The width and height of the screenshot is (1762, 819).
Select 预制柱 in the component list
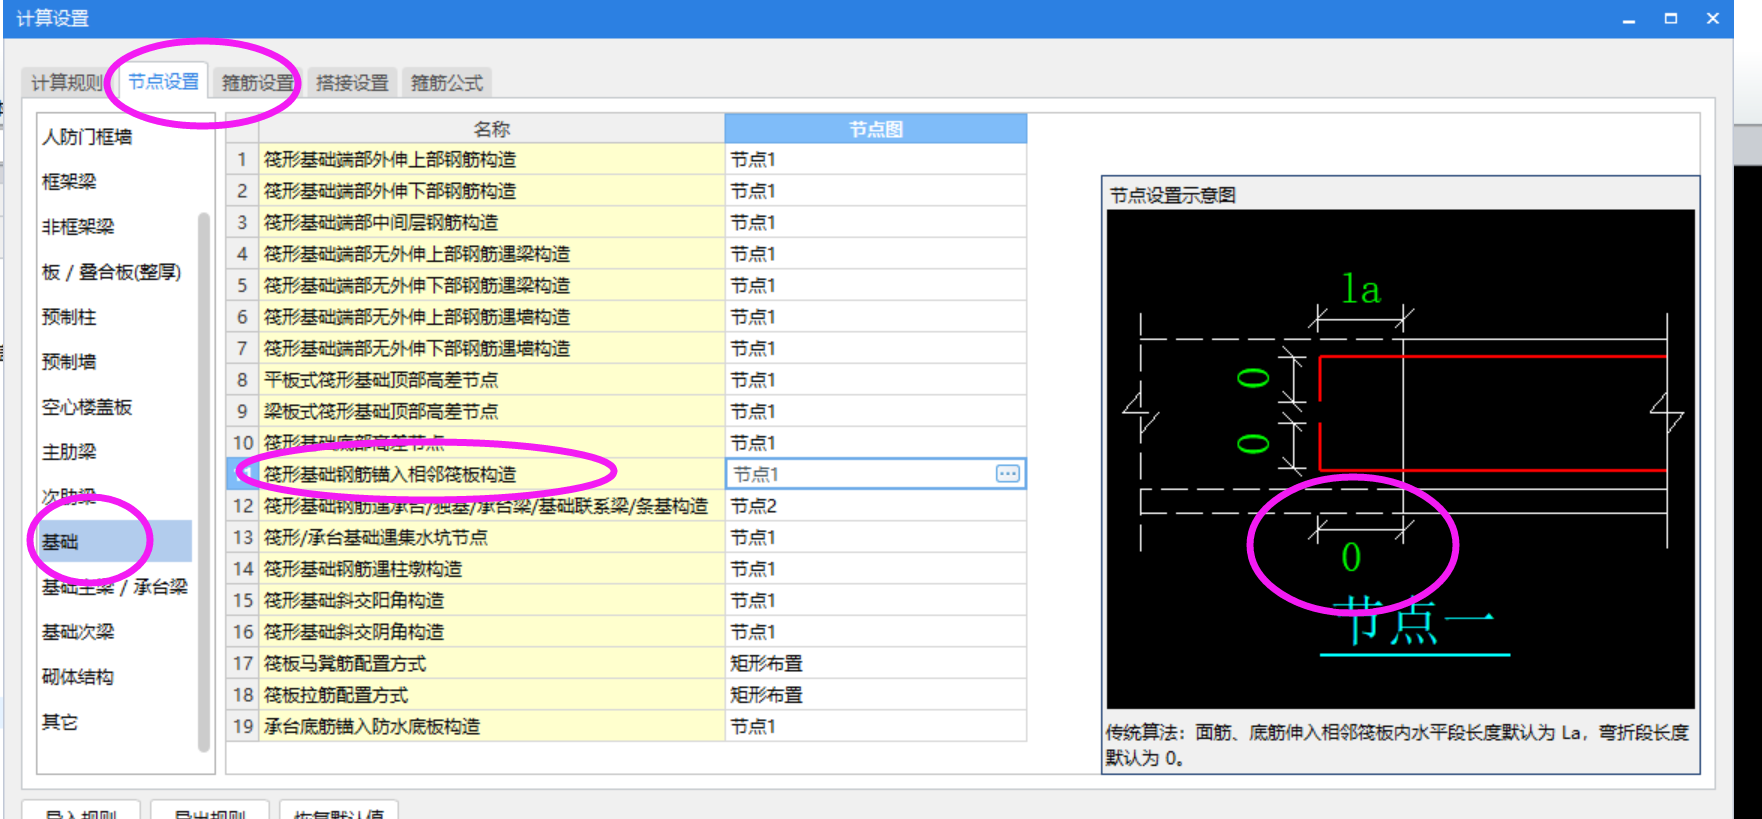(x=69, y=317)
